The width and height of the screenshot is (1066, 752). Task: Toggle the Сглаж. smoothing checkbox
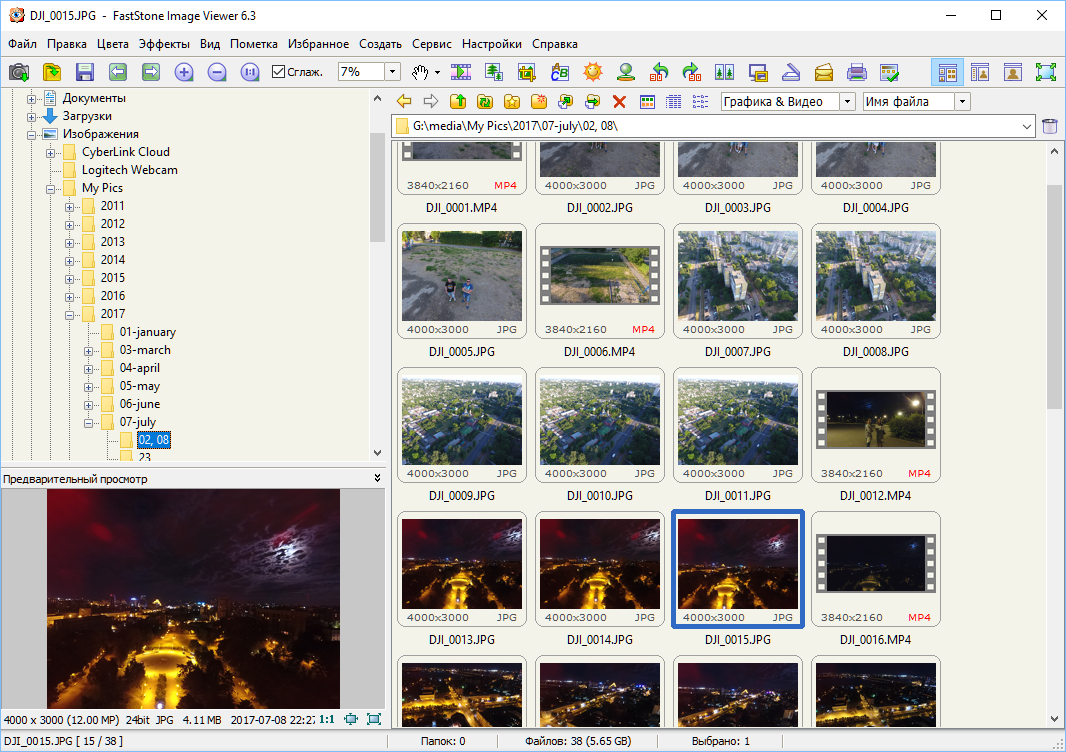[278, 72]
